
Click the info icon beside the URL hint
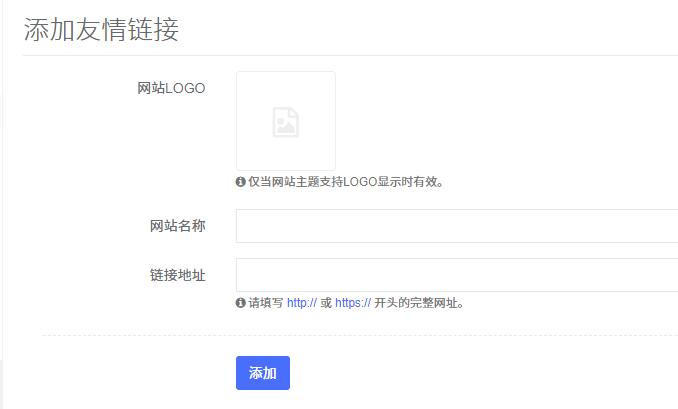click(x=241, y=303)
